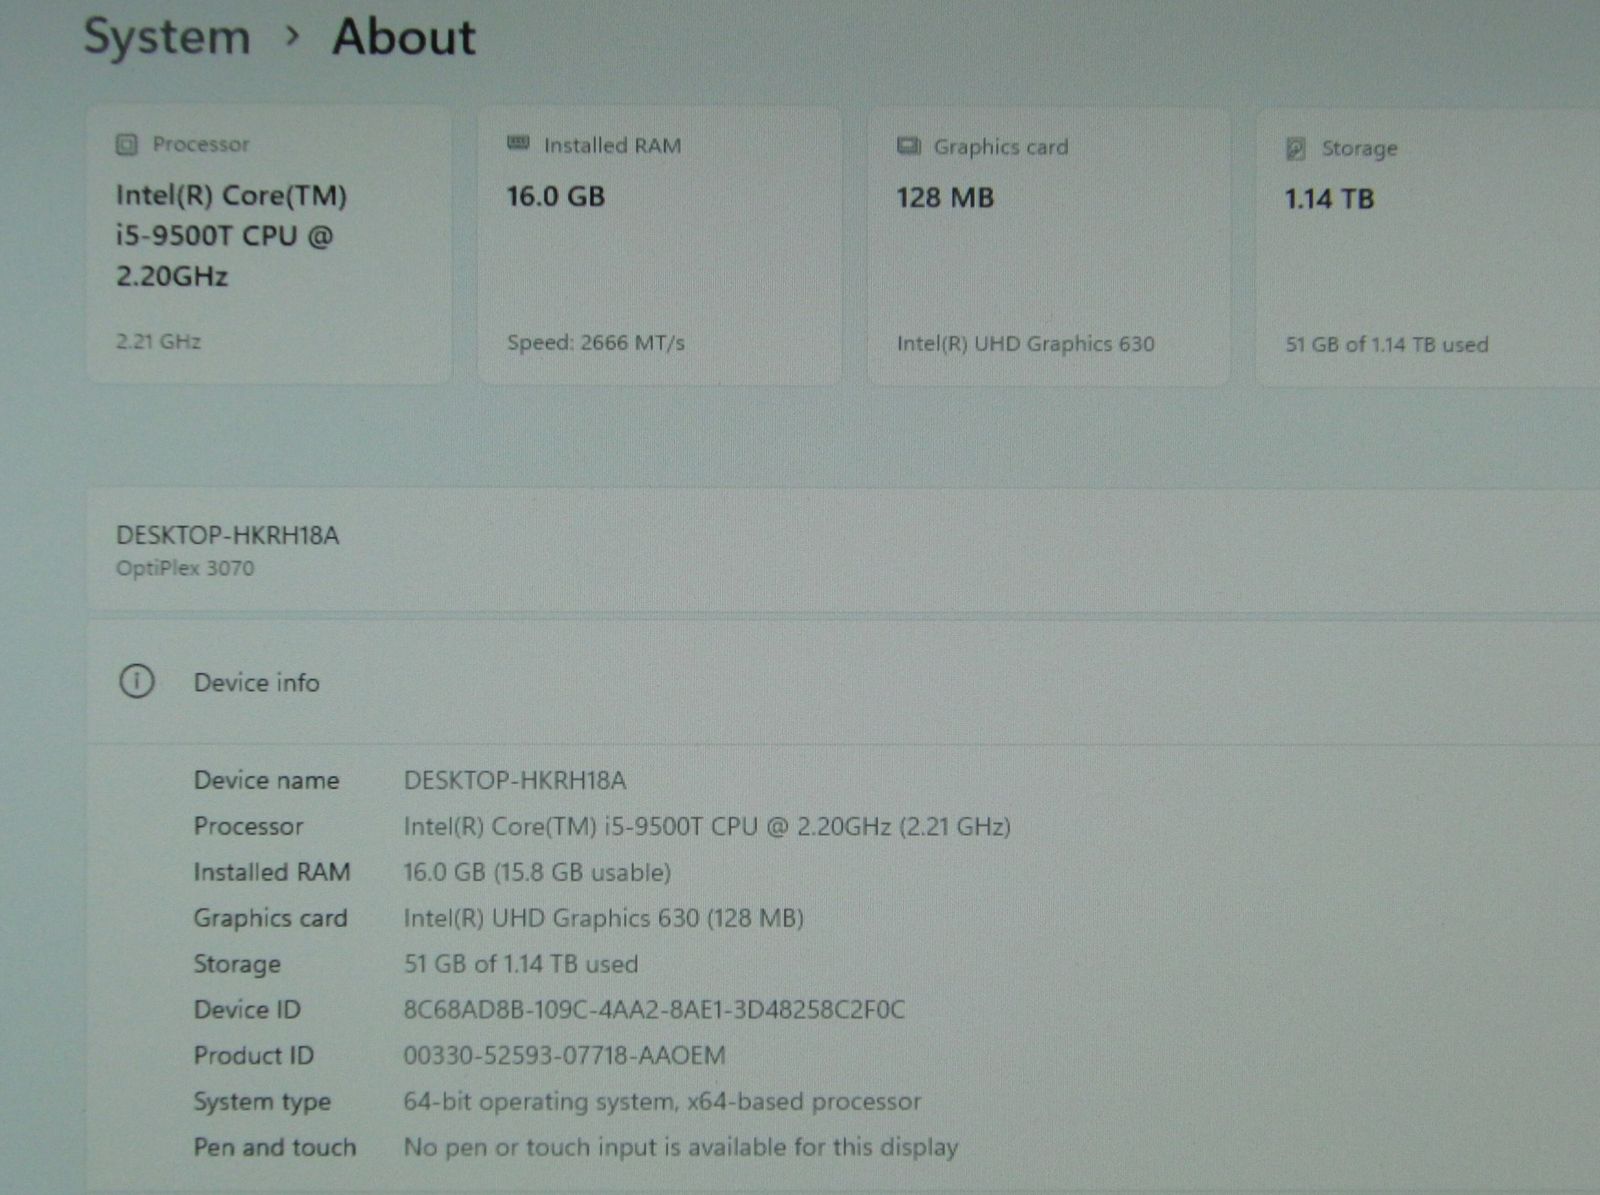Click the Installed RAM memory icon

[x=518, y=143]
